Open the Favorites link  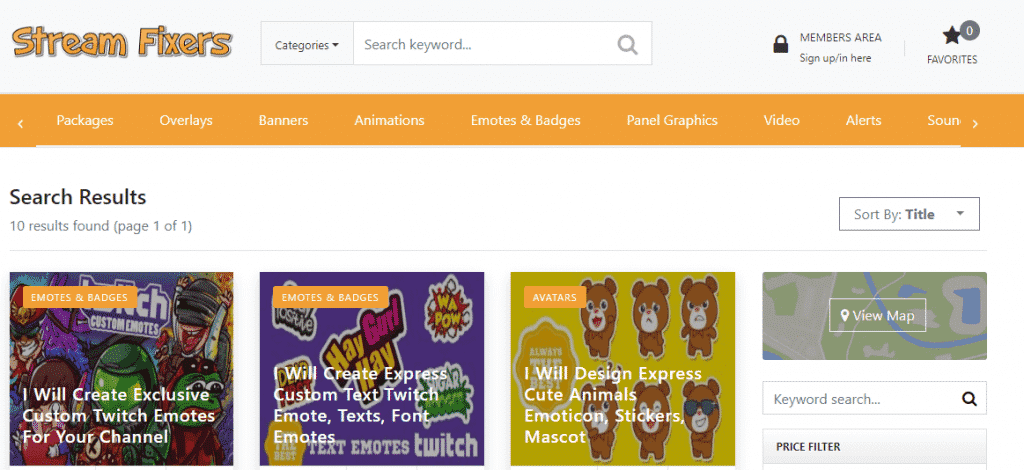pyautogui.click(x=952, y=59)
